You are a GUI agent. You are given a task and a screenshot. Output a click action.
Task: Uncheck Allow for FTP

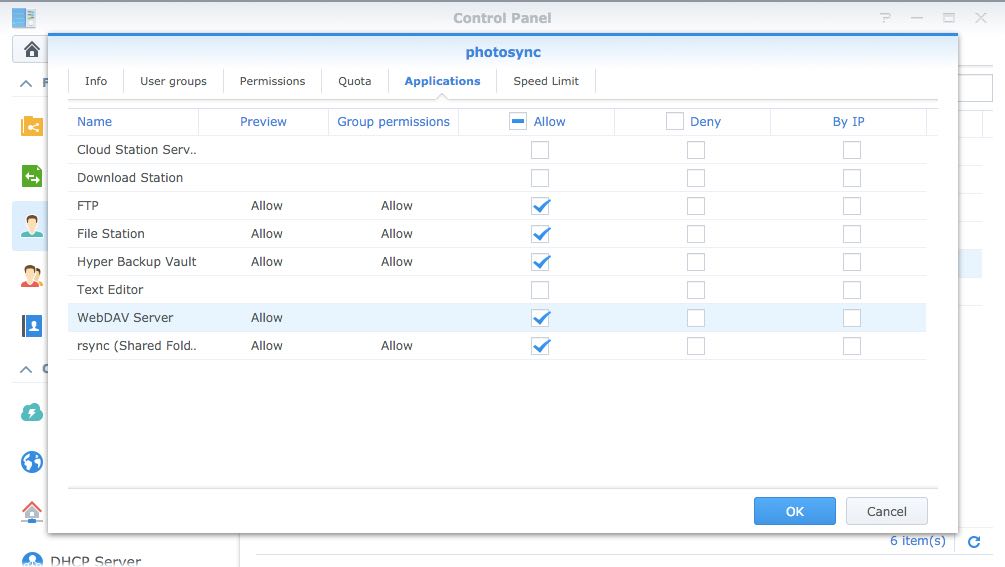(x=540, y=206)
